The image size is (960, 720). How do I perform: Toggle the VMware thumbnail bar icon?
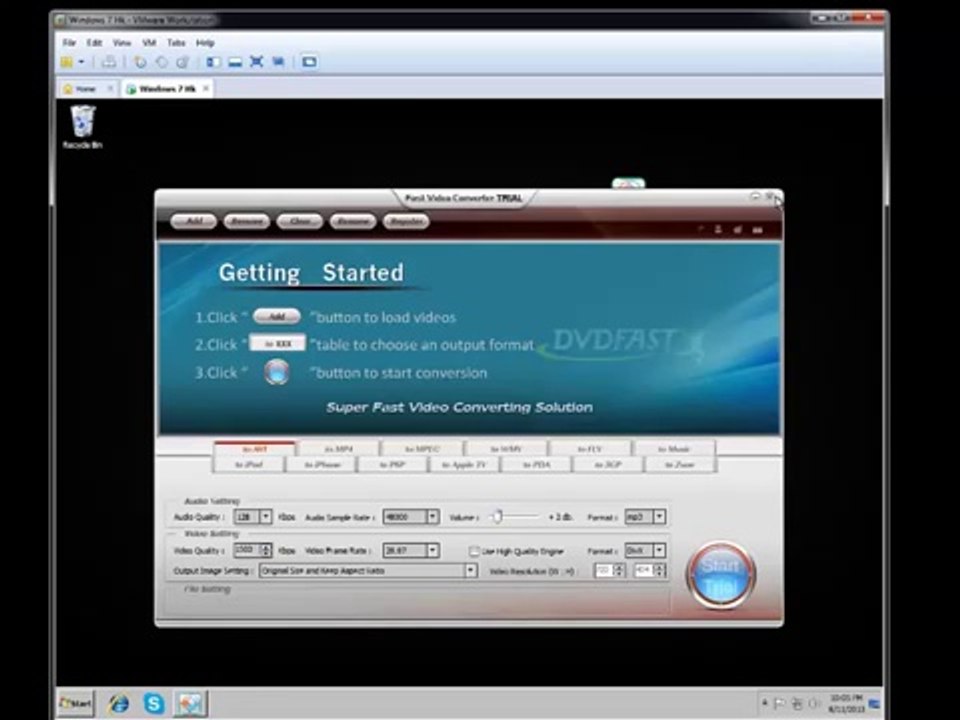click(235, 62)
